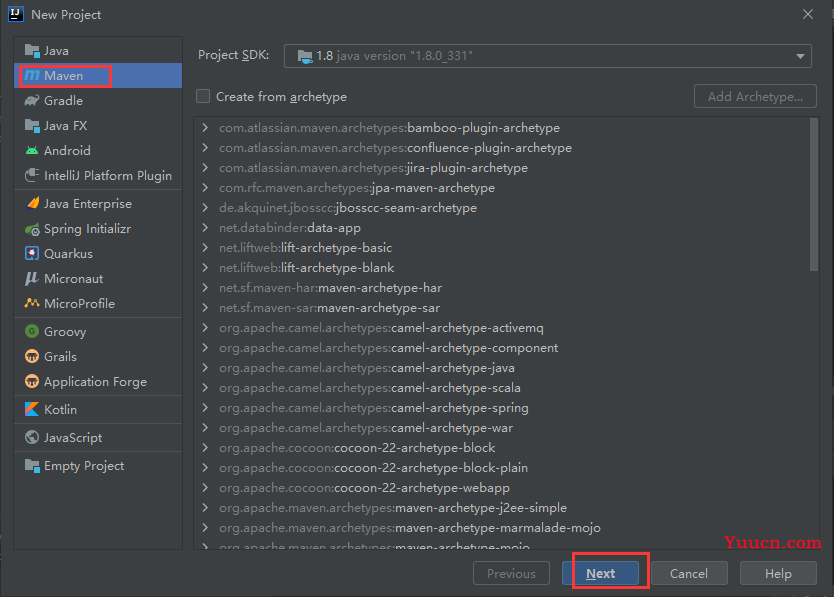Click the IntelliJ IDEA logo in title bar
The height and width of the screenshot is (597, 834).
[x=15, y=14]
